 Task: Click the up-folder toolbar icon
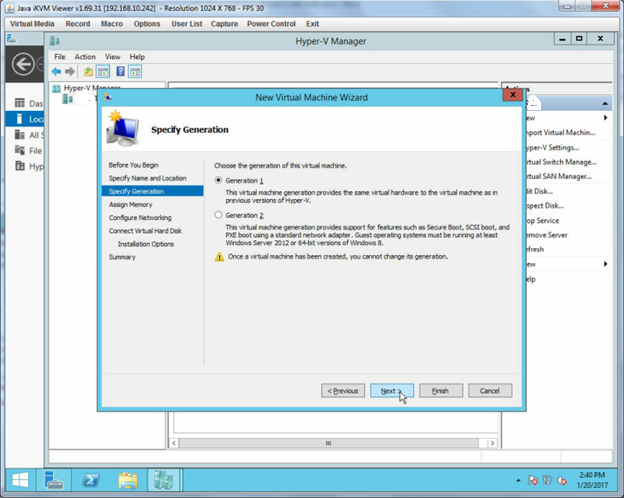click(x=88, y=72)
